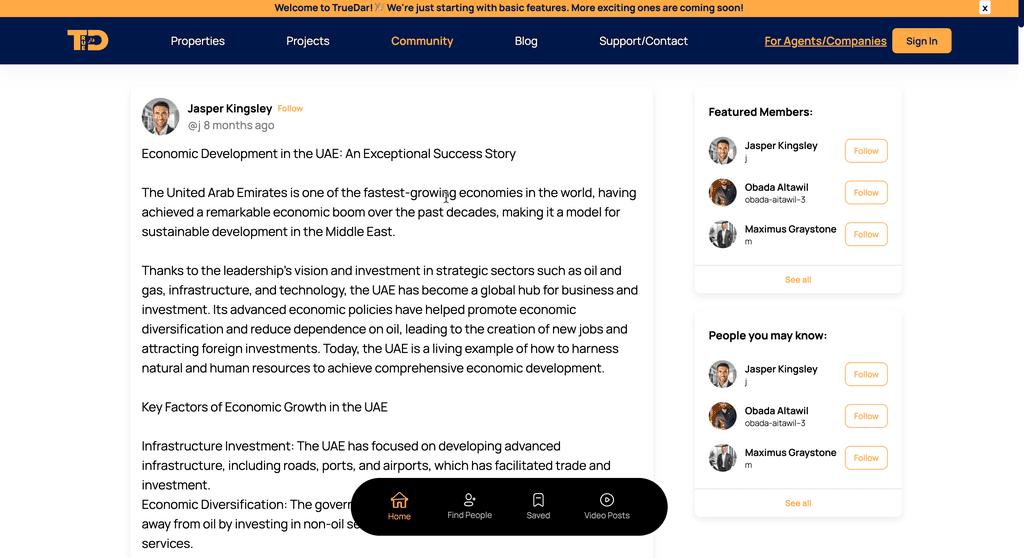
Task: Click Jasper Kingsley's avatar in Featured Members
Action: click(722, 151)
